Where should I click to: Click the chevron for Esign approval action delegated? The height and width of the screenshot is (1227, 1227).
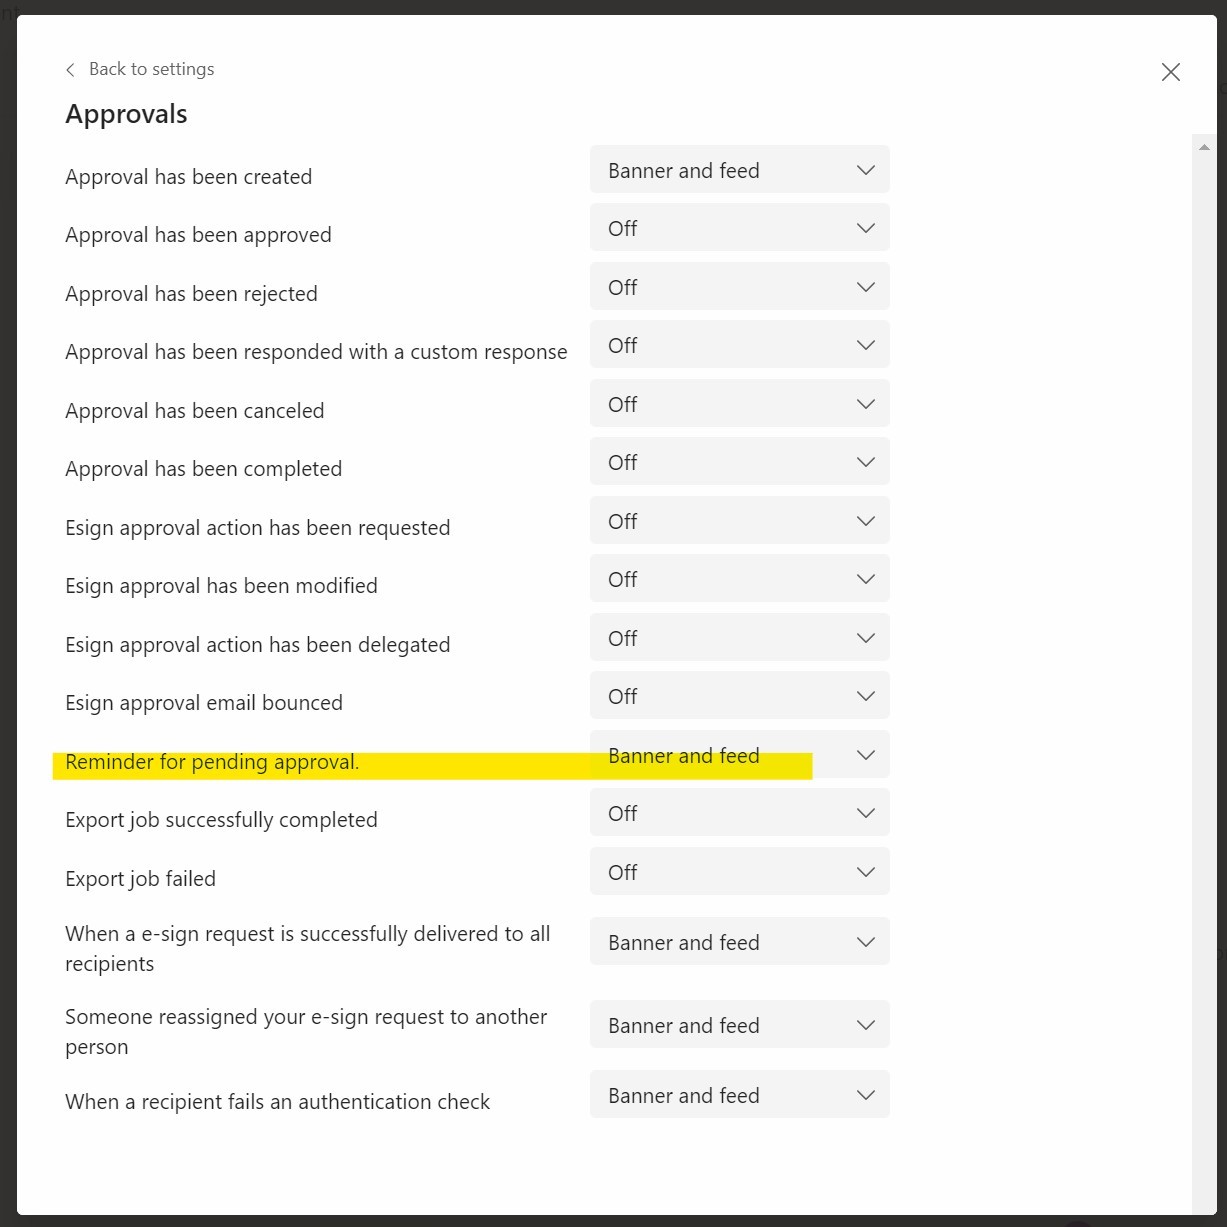tap(866, 638)
